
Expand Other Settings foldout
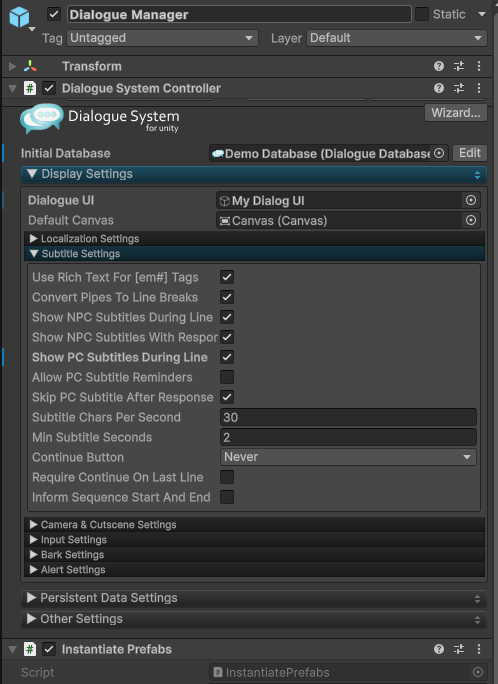(x=31, y=619)
